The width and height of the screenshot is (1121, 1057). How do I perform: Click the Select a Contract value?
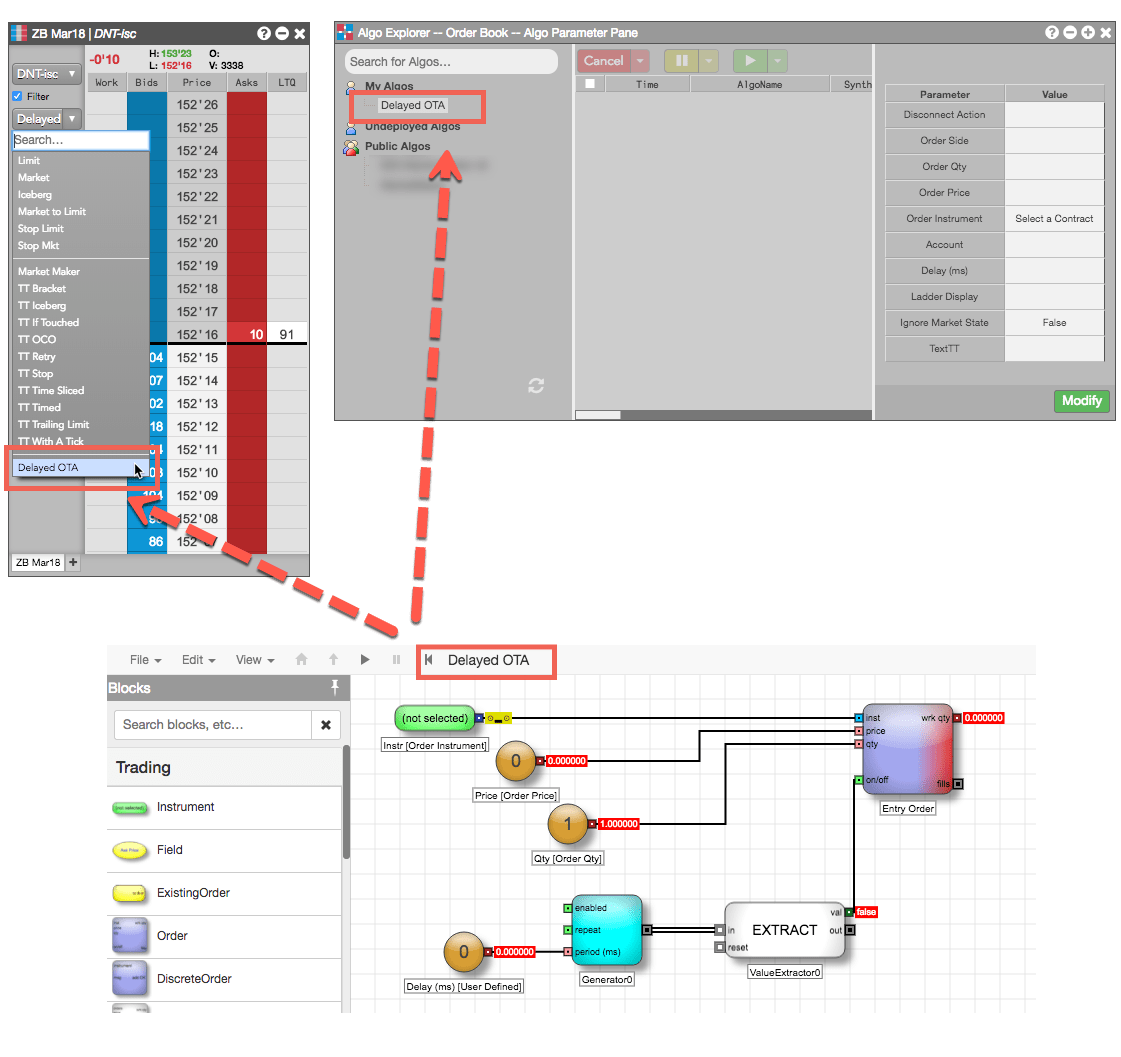[1054, 218]
